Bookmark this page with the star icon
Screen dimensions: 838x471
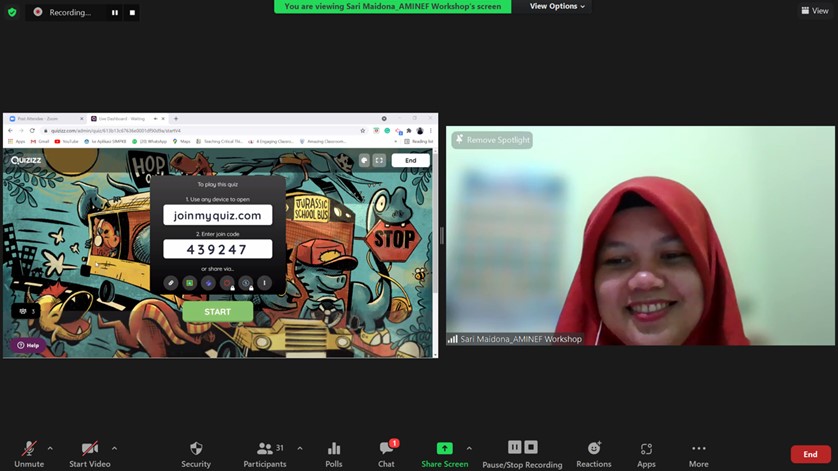pos(363,130)
